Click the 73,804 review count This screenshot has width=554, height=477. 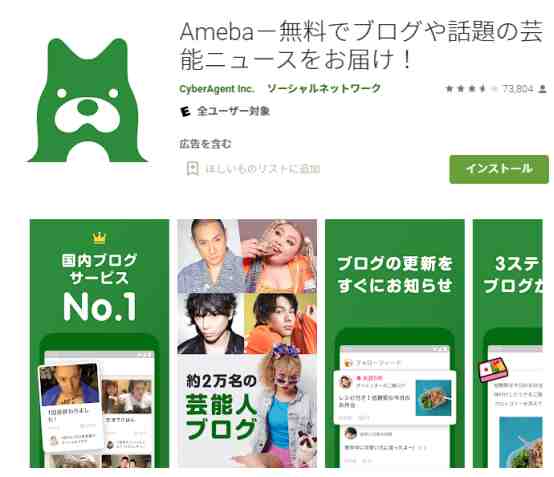[x=518, y=89]
